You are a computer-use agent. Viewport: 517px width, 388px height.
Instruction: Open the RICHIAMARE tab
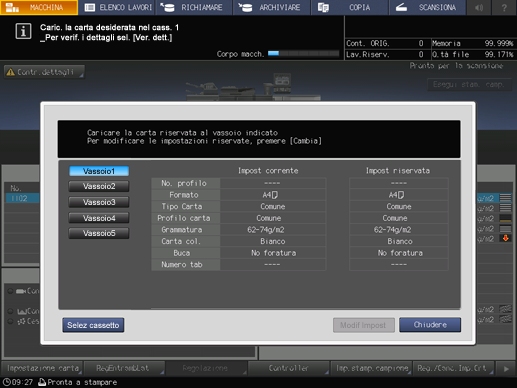(194, 7)
